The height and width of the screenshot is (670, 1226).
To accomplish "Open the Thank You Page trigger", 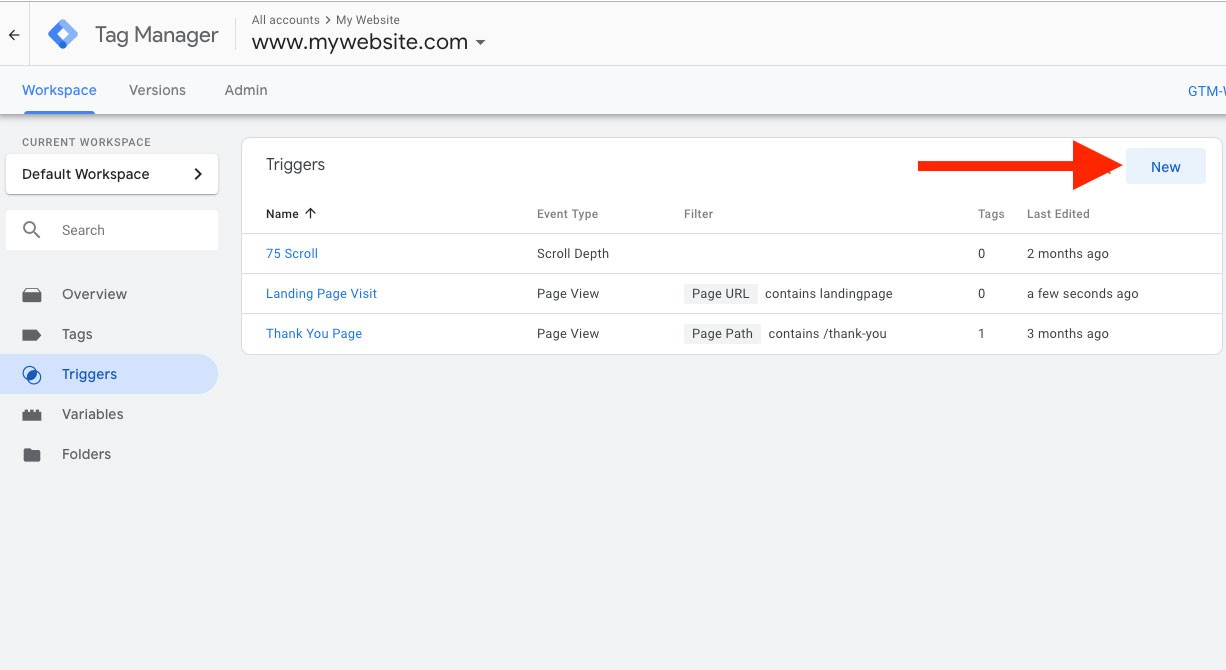I will point(314,333).
